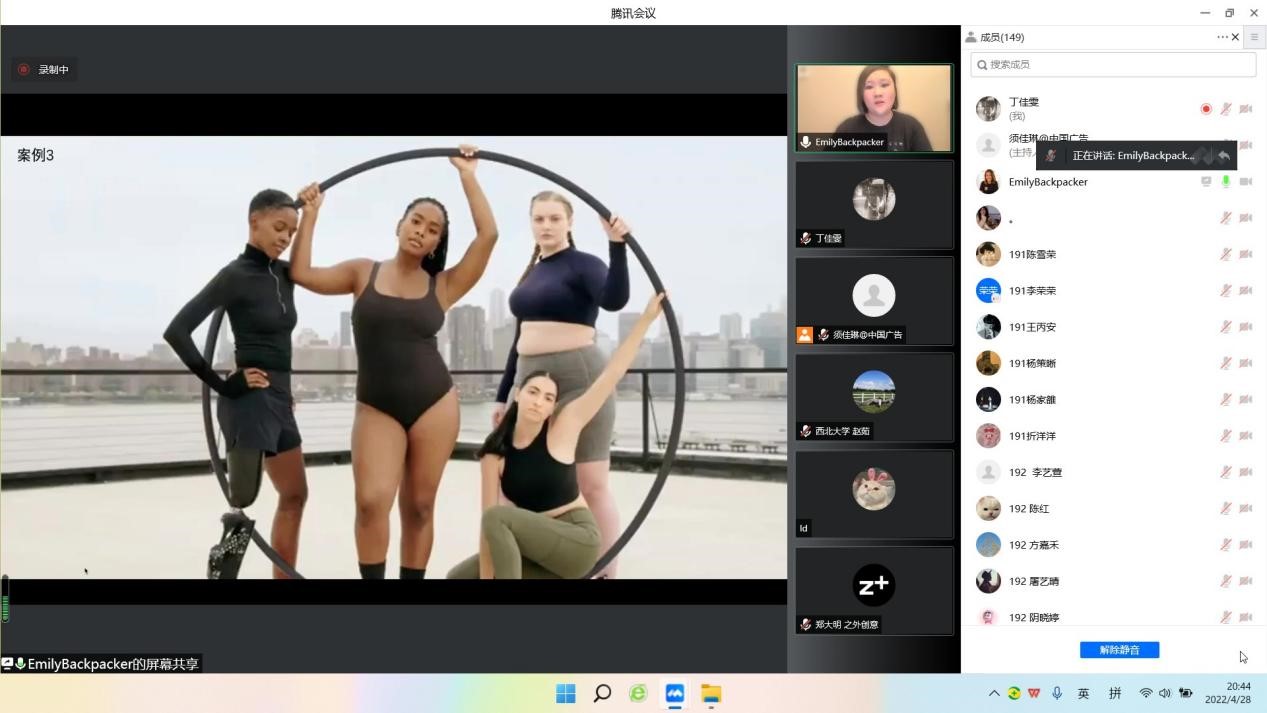Image resolution: width=1267 pixels, height=713 pixels.
Task: Expand the system tray hidden icons chevron
Action: (x=994, y=693)
